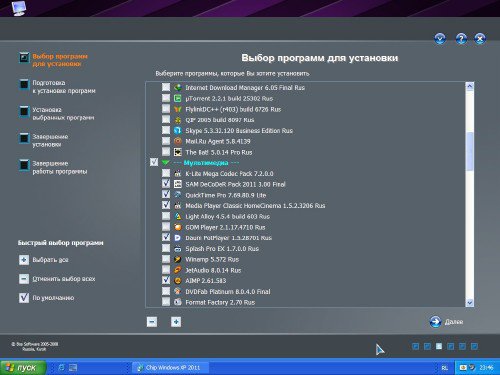
Task: Click the Выбрать все plus icon
Action: point(24,260)
